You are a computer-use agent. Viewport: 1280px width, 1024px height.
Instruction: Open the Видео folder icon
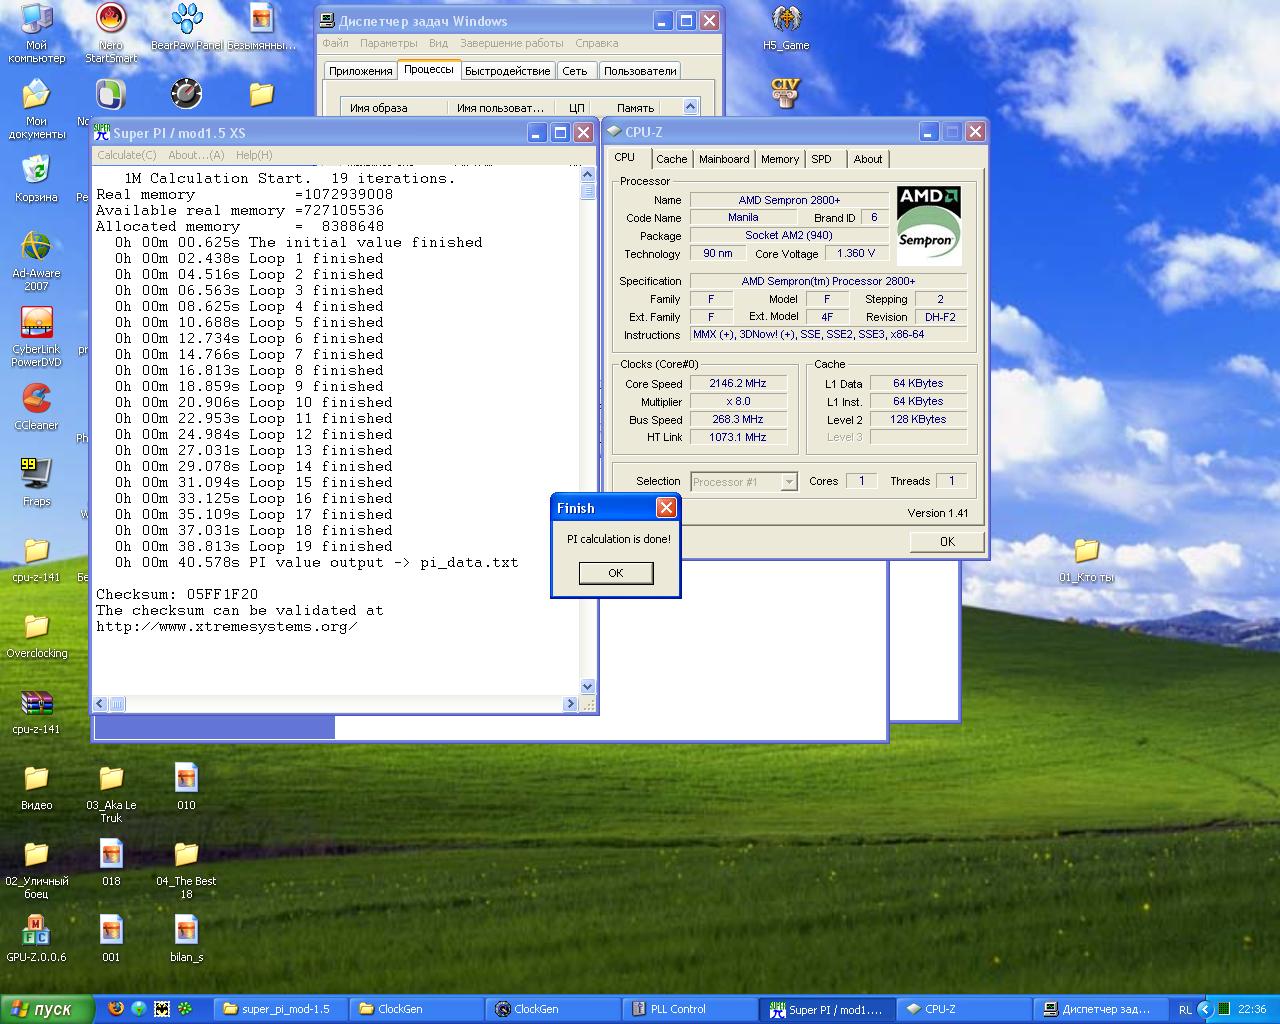point(36,786)
